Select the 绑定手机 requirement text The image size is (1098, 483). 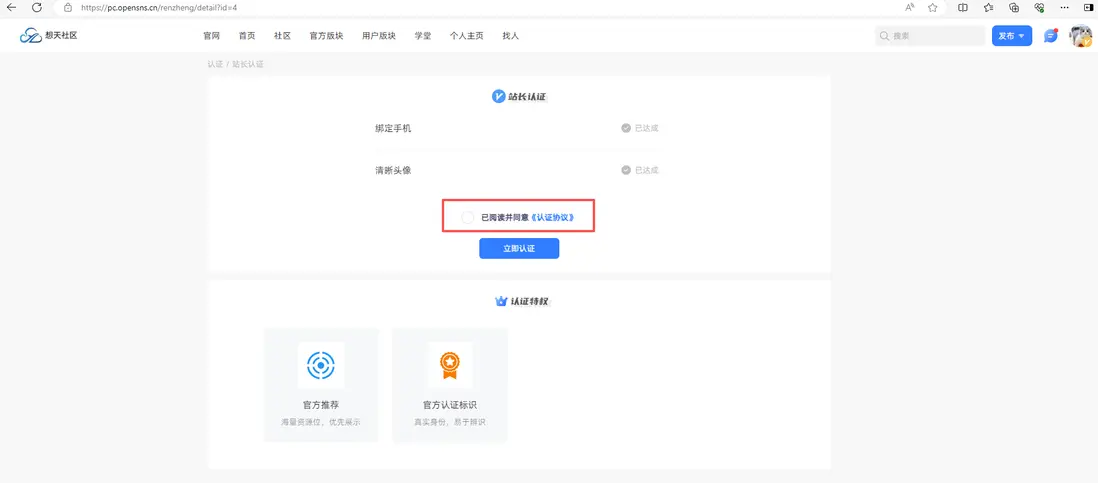[x=393, y=128]
